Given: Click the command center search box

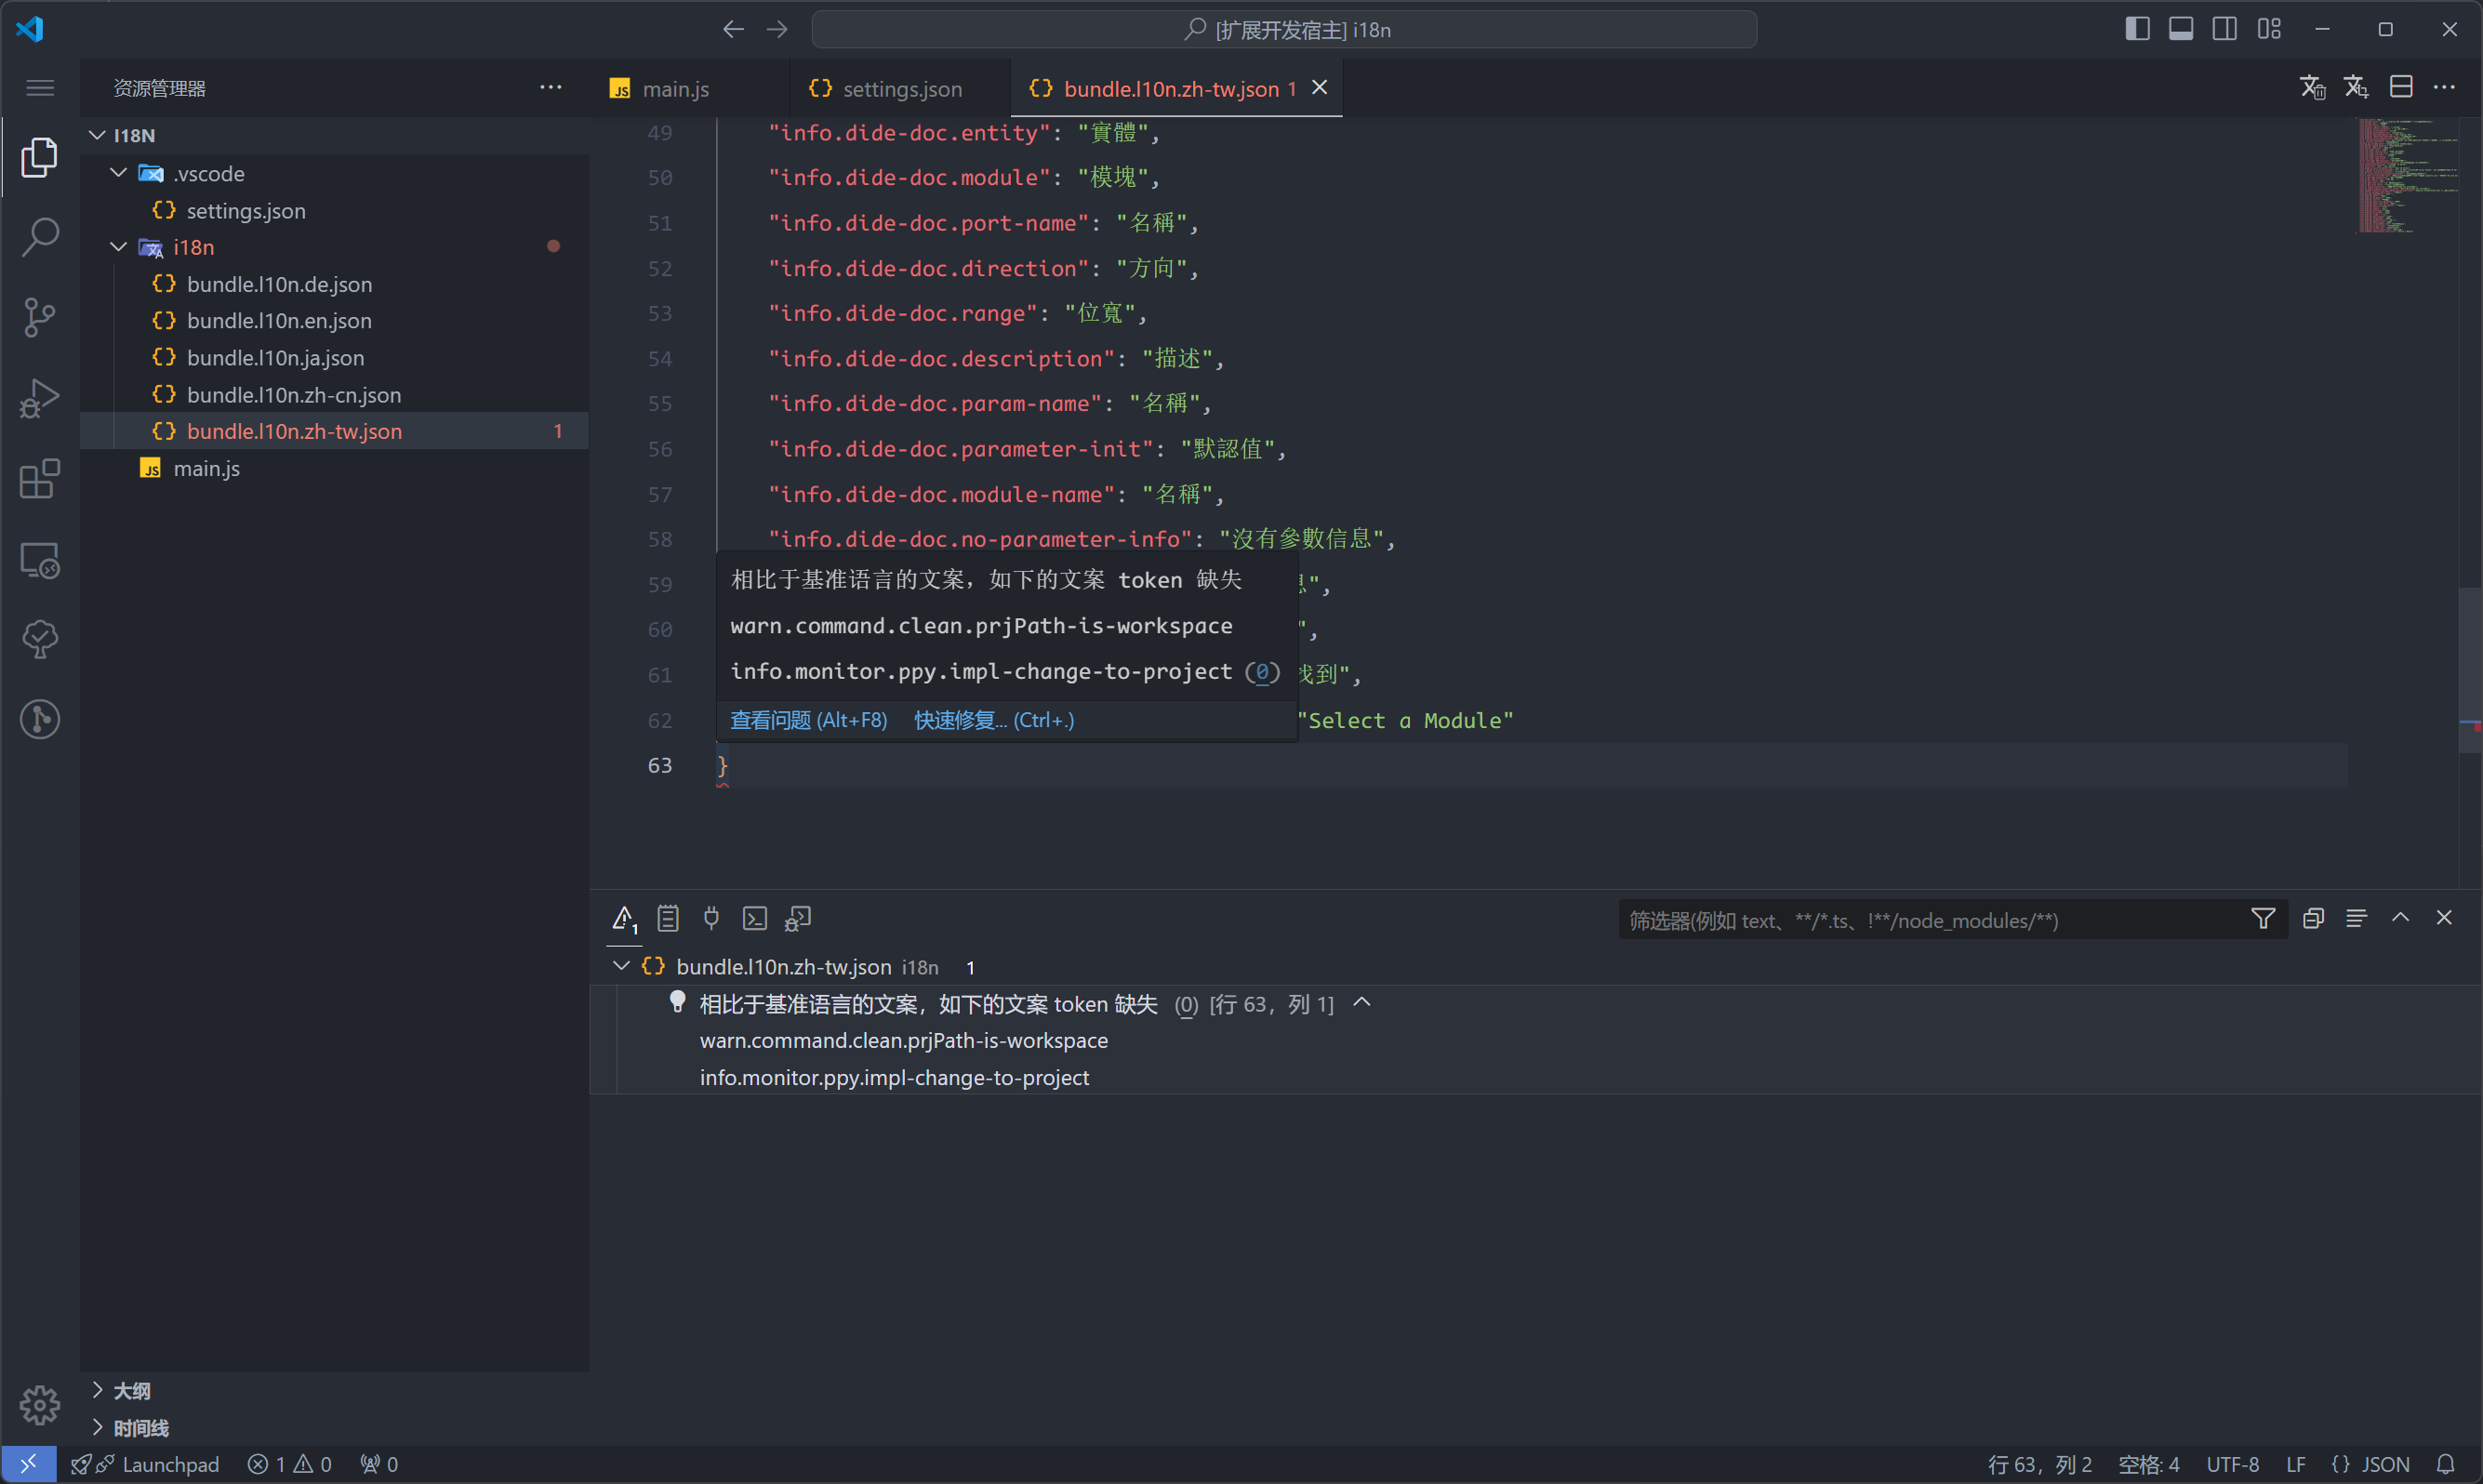Looking at the screenshot, I should click(1285, 29).
